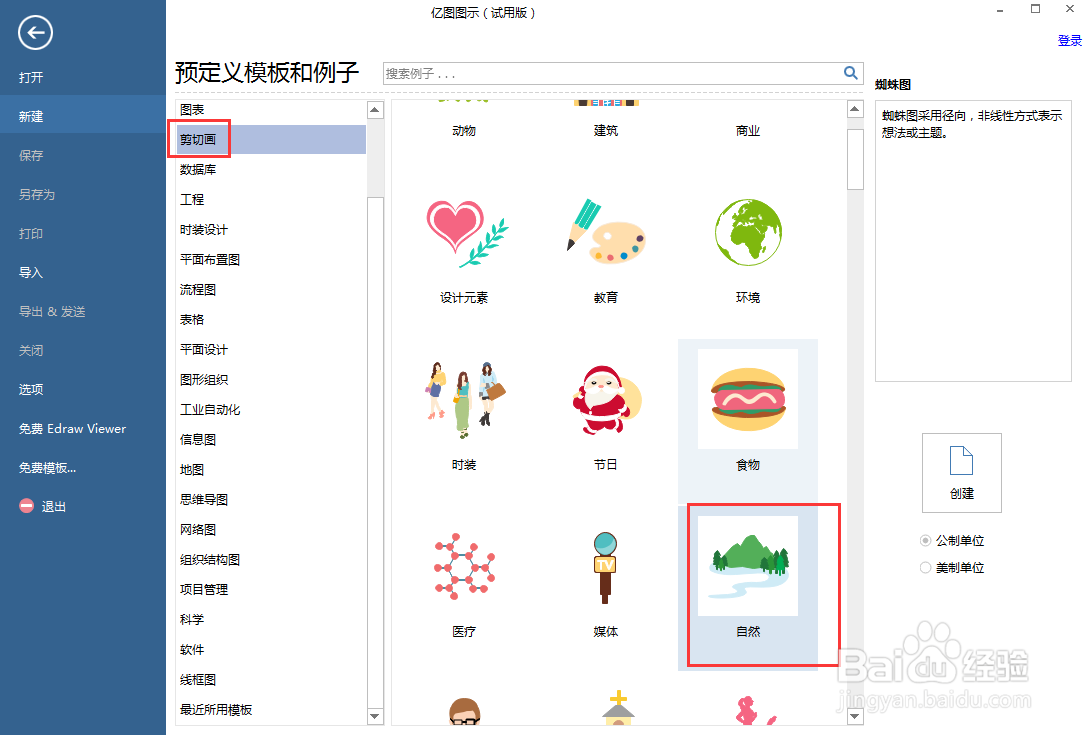Select the 医疗 molecule icon
This screenshot has height=737, width=1091.
click(x=465, y=566)
